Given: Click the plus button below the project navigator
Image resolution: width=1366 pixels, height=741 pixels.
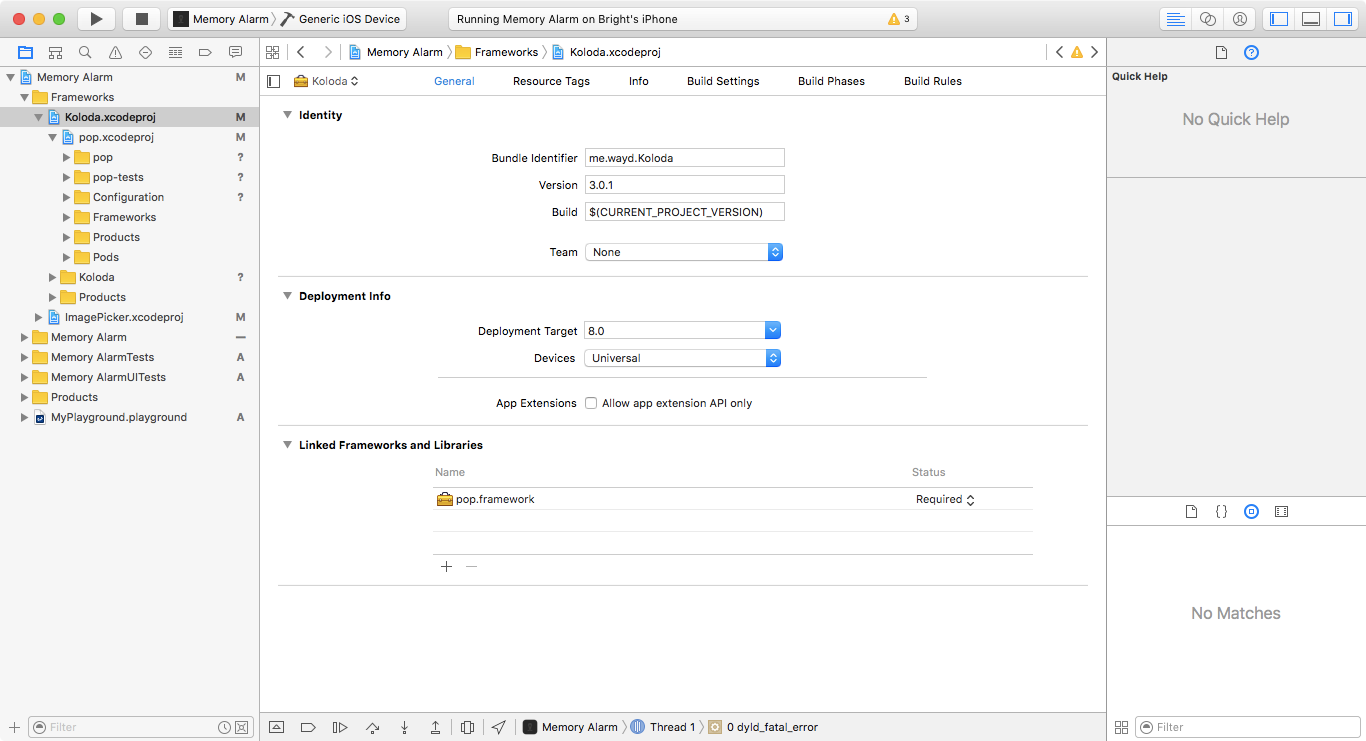Looking at the screenshot, I should point(14,727).
